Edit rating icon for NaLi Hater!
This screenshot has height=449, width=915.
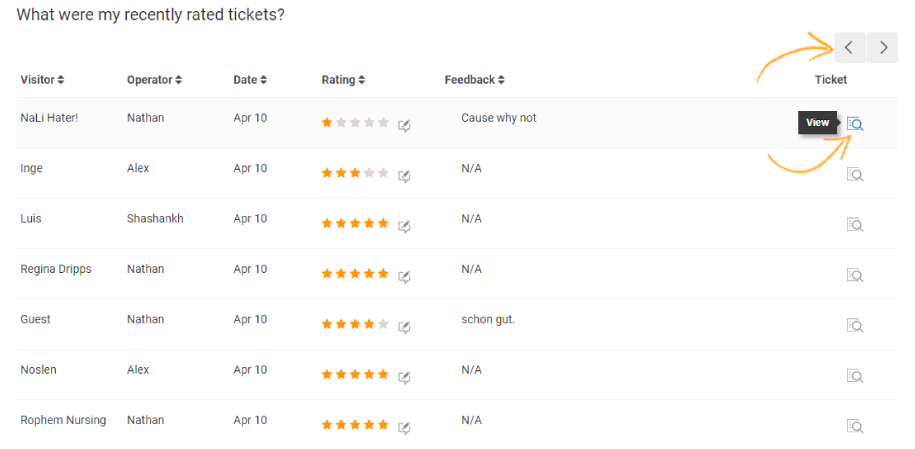point(404,125)
